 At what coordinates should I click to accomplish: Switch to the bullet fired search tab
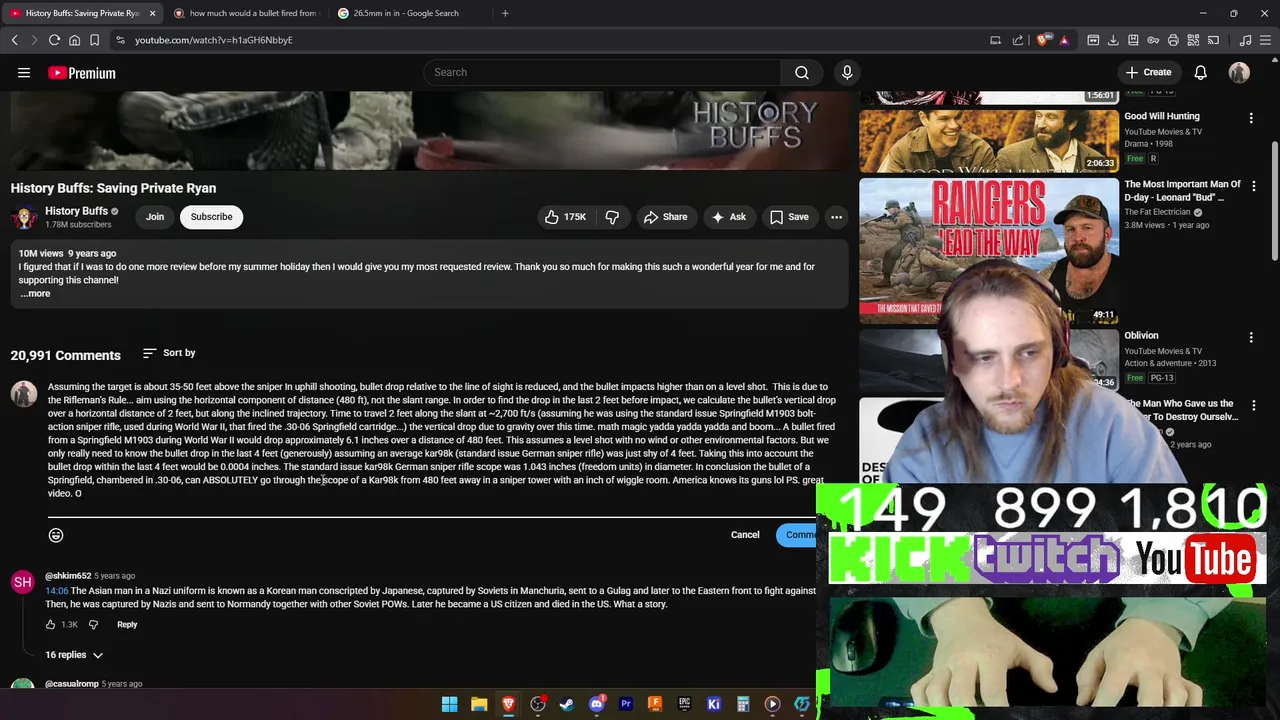point(246,13)
